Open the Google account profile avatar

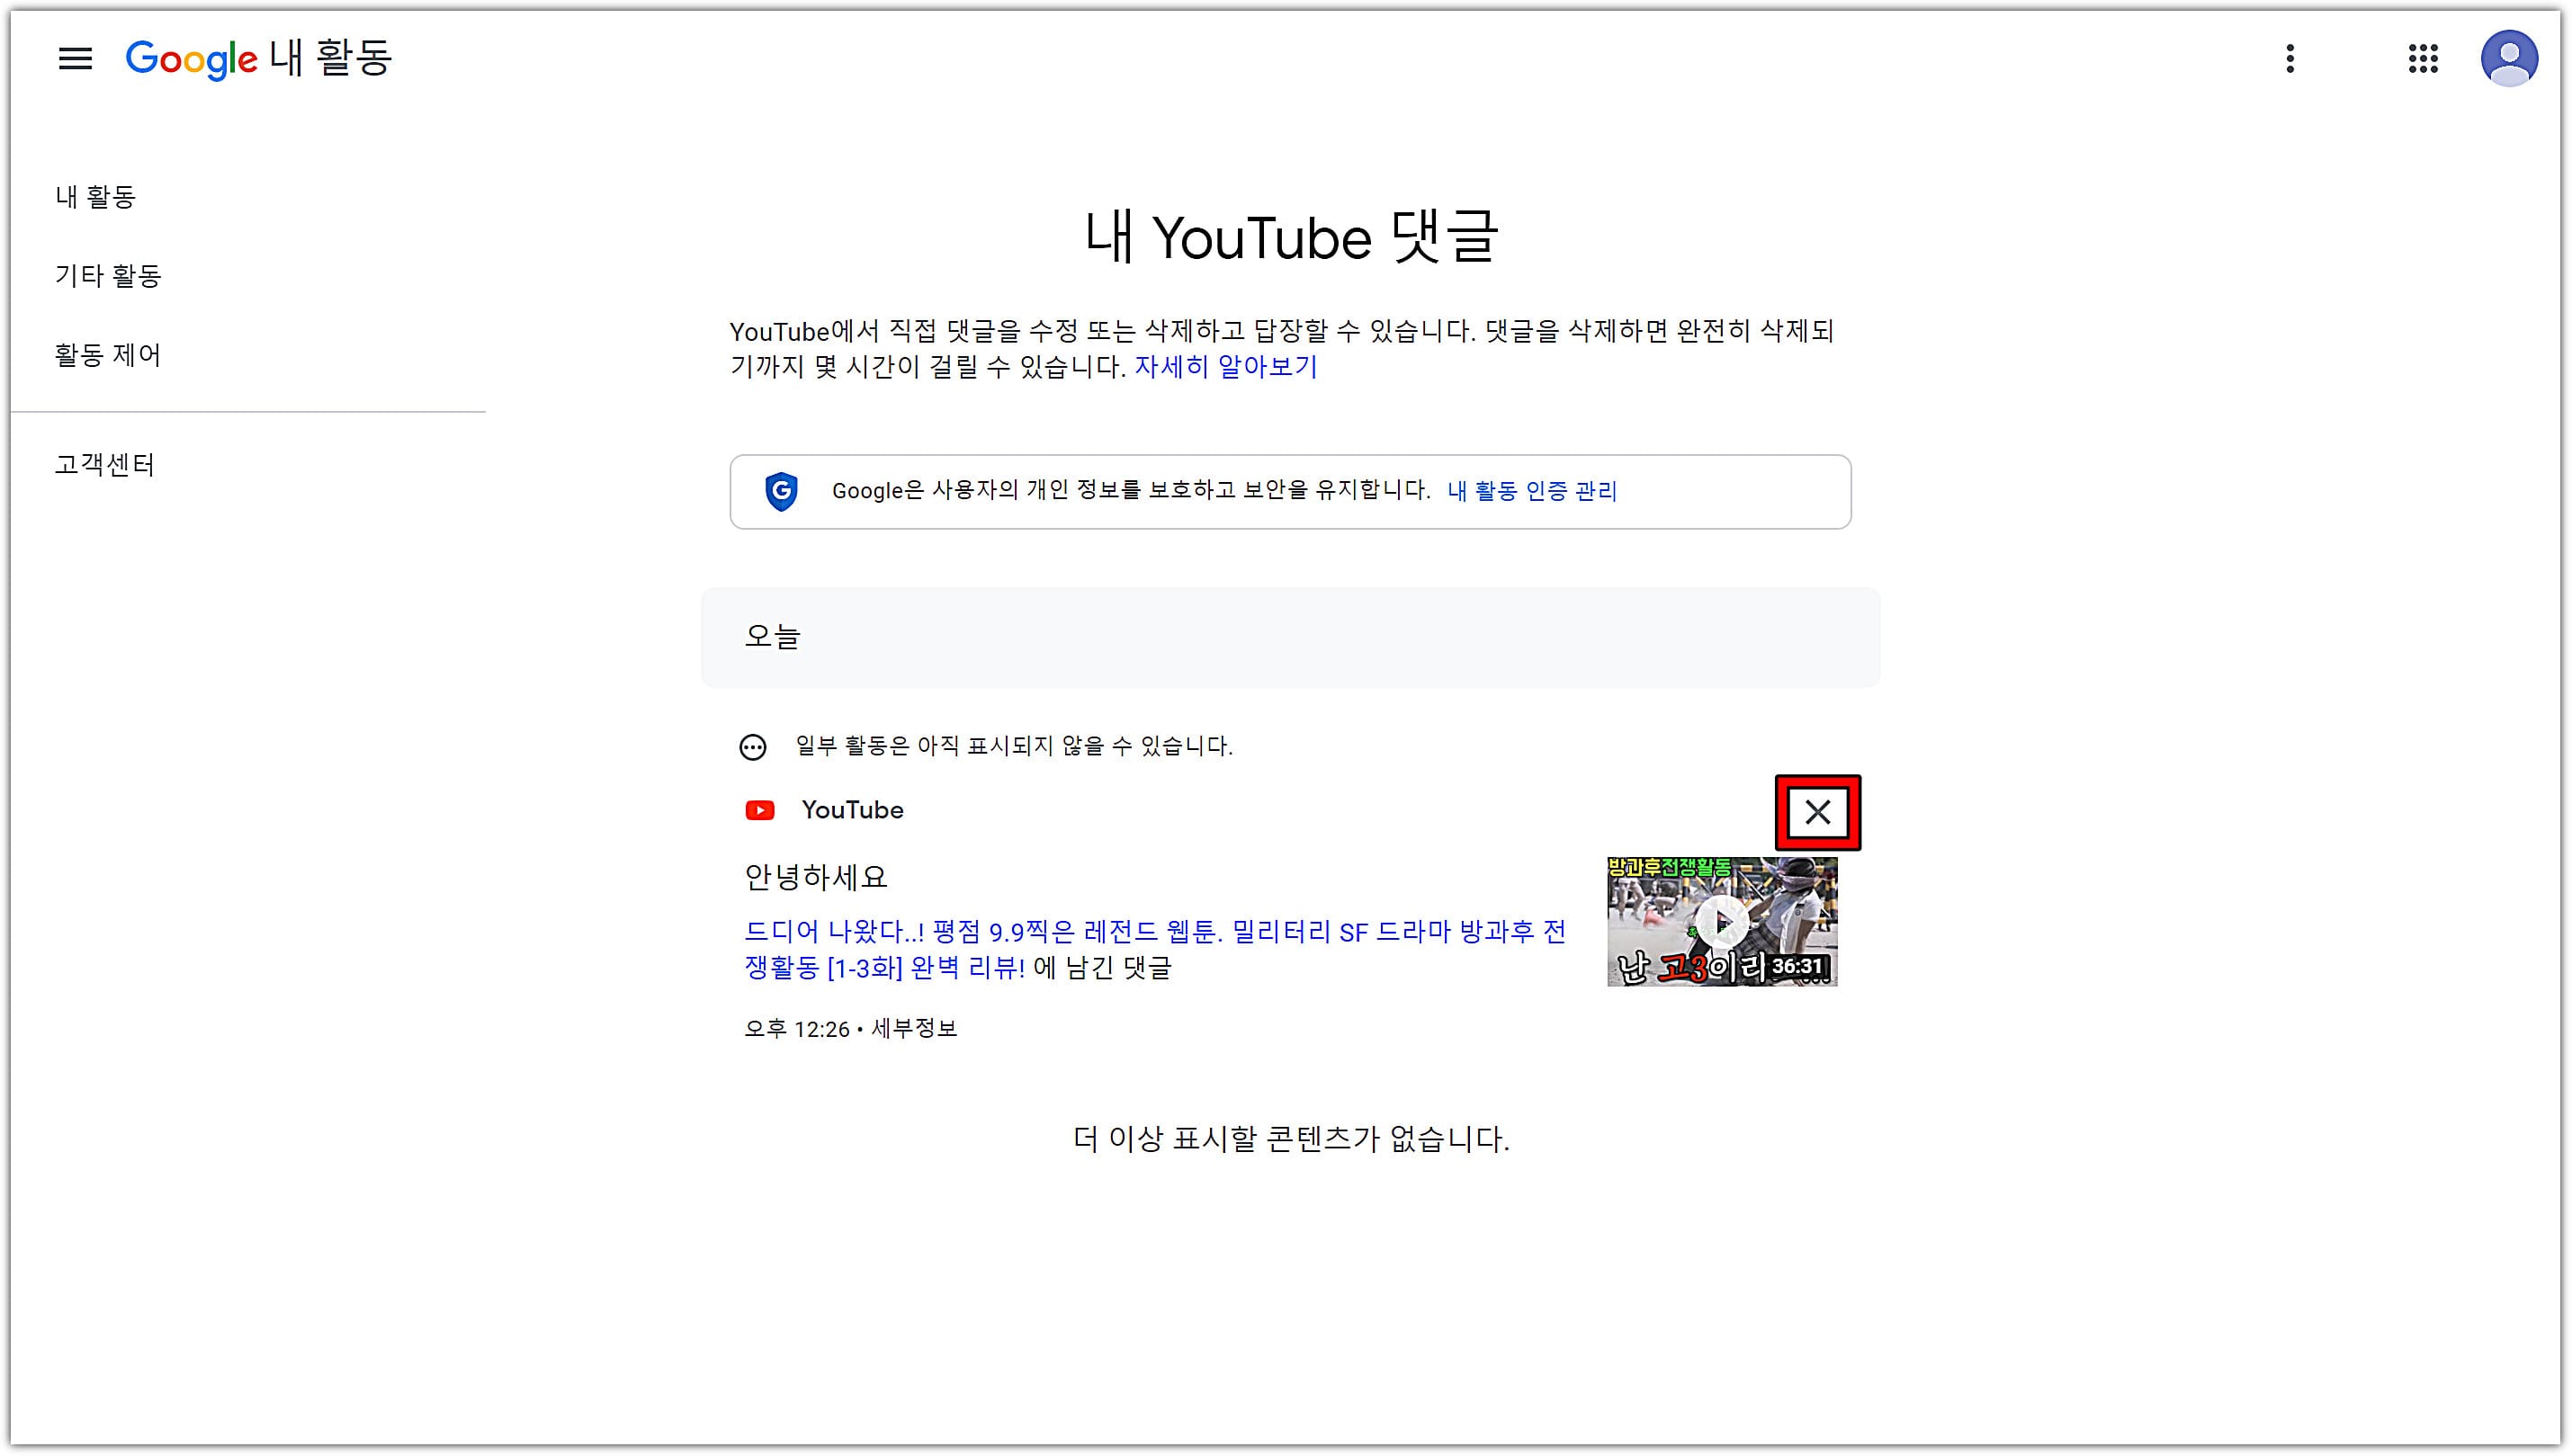point(2509,59)
